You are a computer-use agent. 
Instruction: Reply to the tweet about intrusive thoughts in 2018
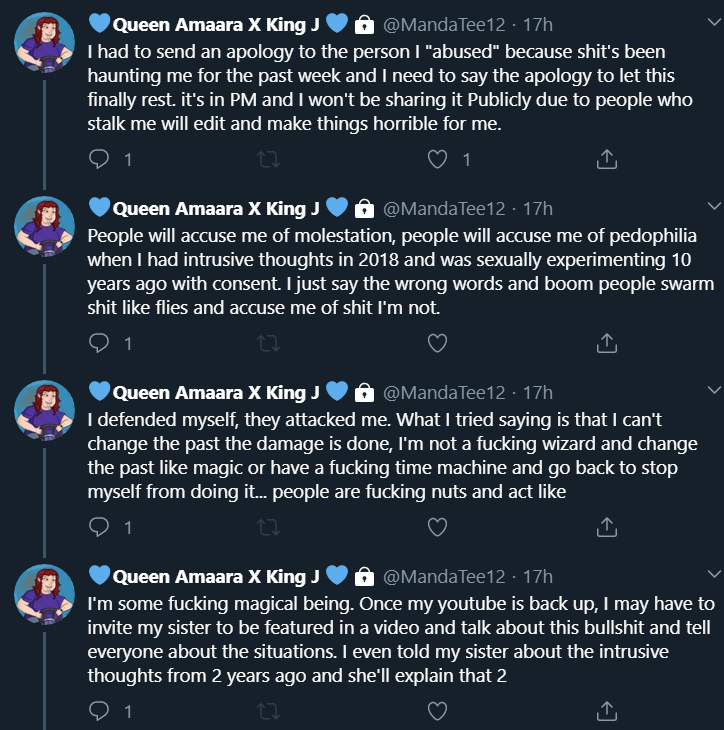(x=99, y=343)
